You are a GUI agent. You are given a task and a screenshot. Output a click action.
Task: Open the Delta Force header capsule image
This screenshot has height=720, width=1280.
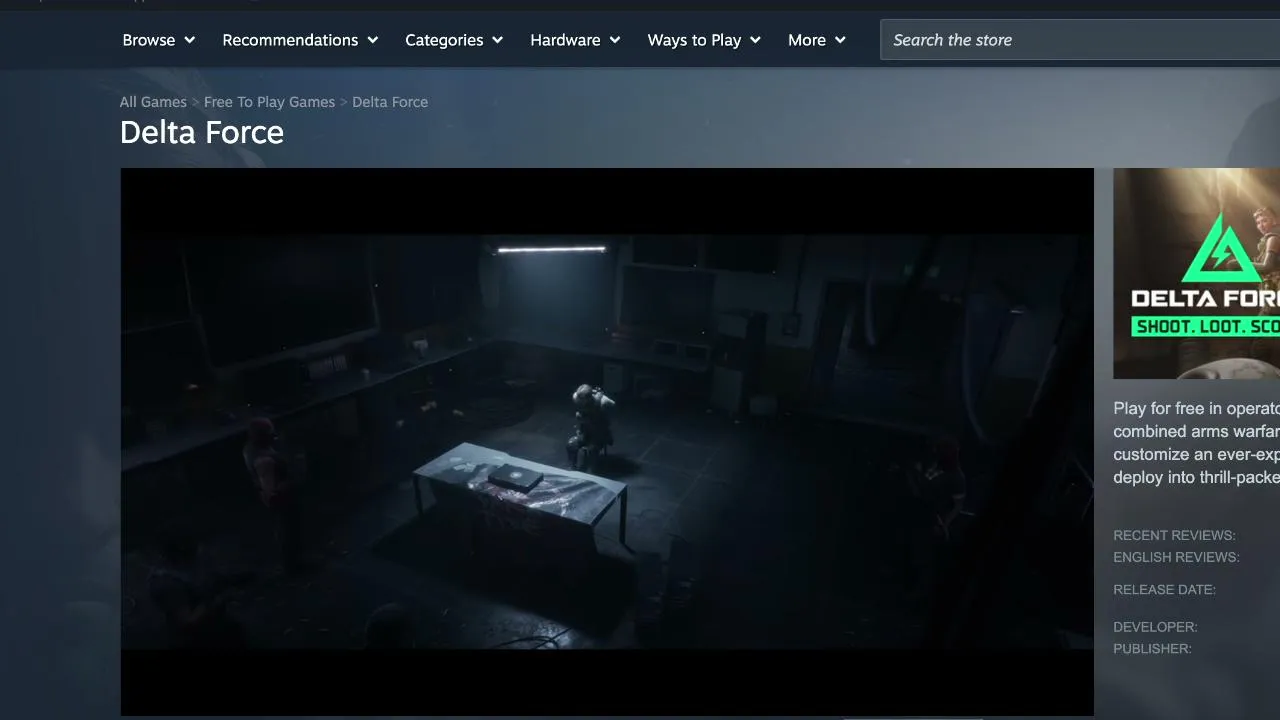coord(1197,273)
